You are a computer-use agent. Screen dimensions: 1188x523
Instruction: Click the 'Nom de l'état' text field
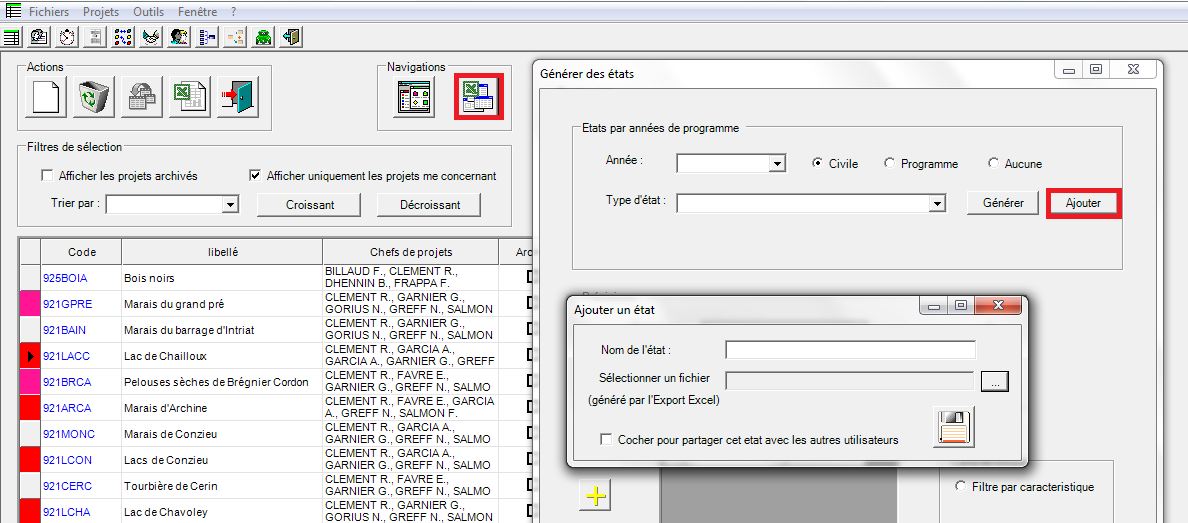pyautogui.click(x=849, y=350)
